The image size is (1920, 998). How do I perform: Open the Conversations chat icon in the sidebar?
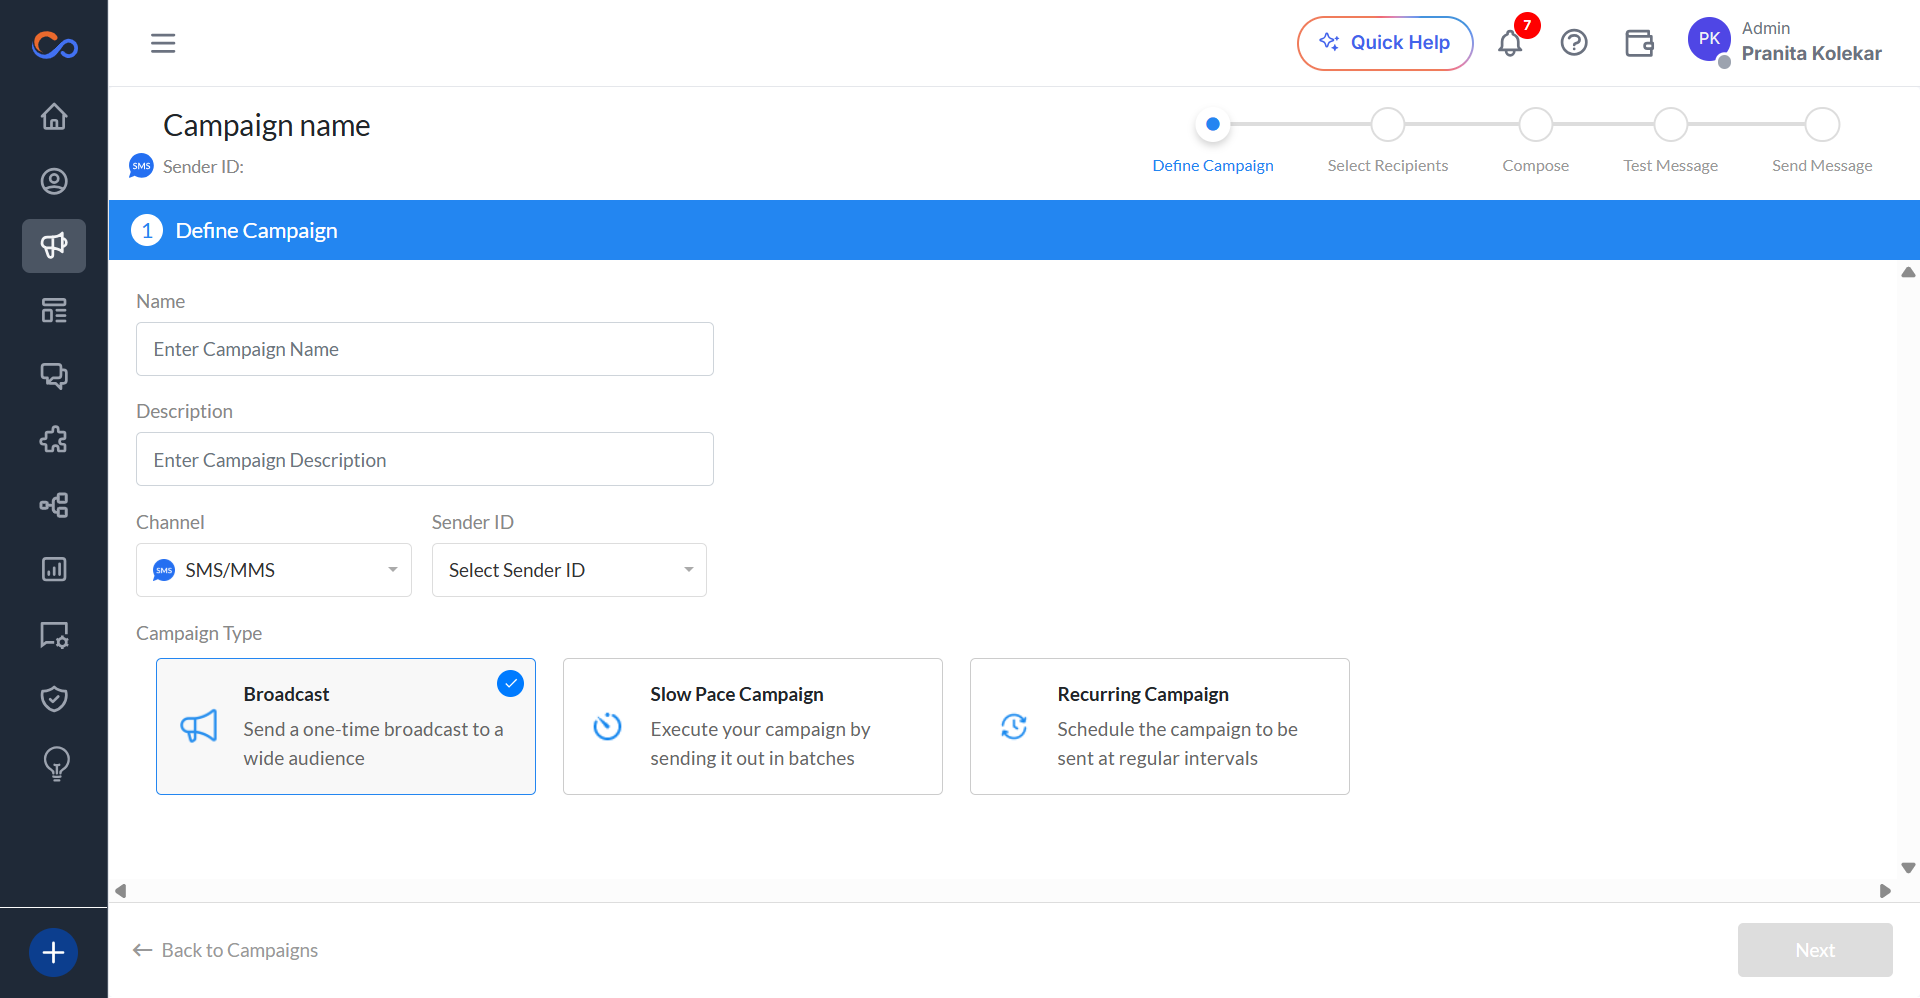[x=54, y=375]
